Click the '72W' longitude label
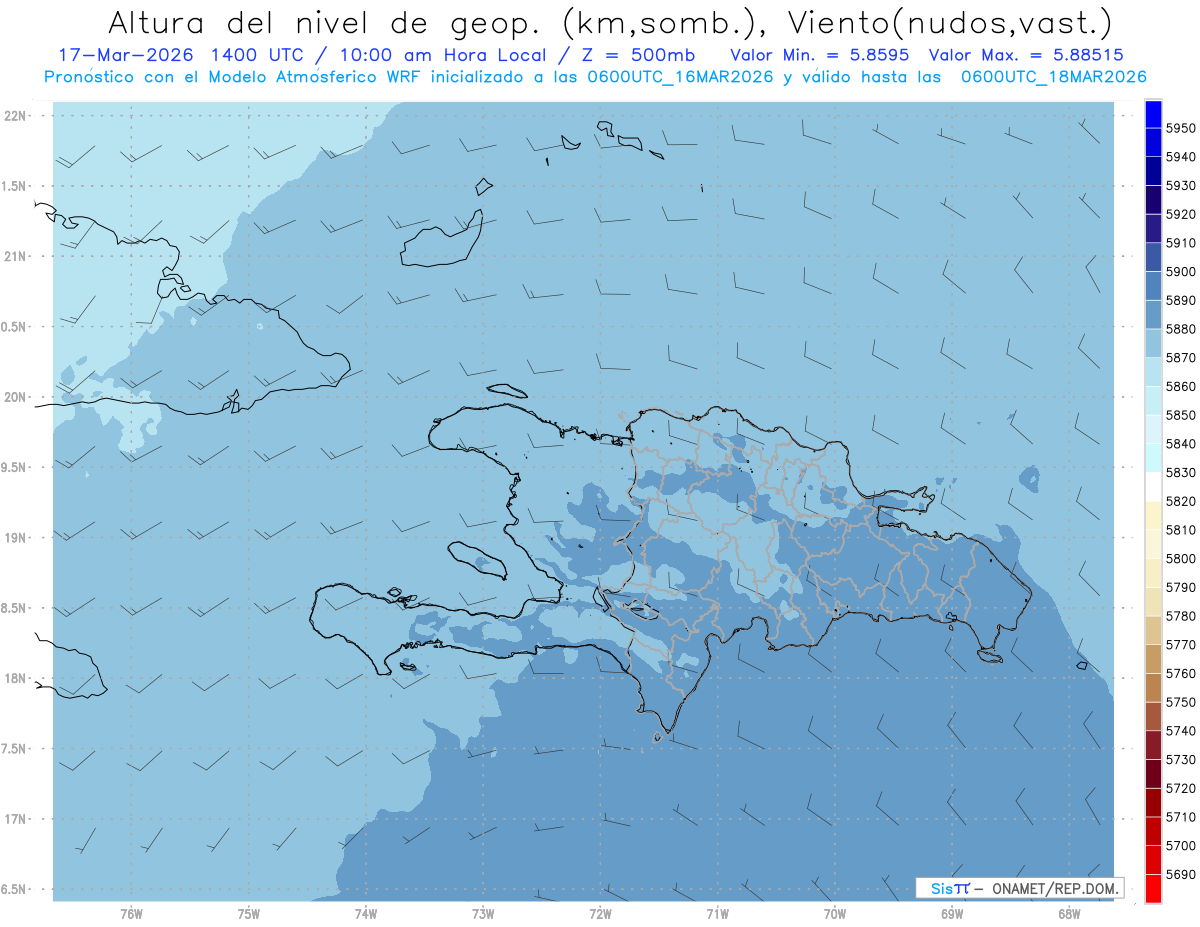Screen dimensions: 1200x927 pos(600,914)
